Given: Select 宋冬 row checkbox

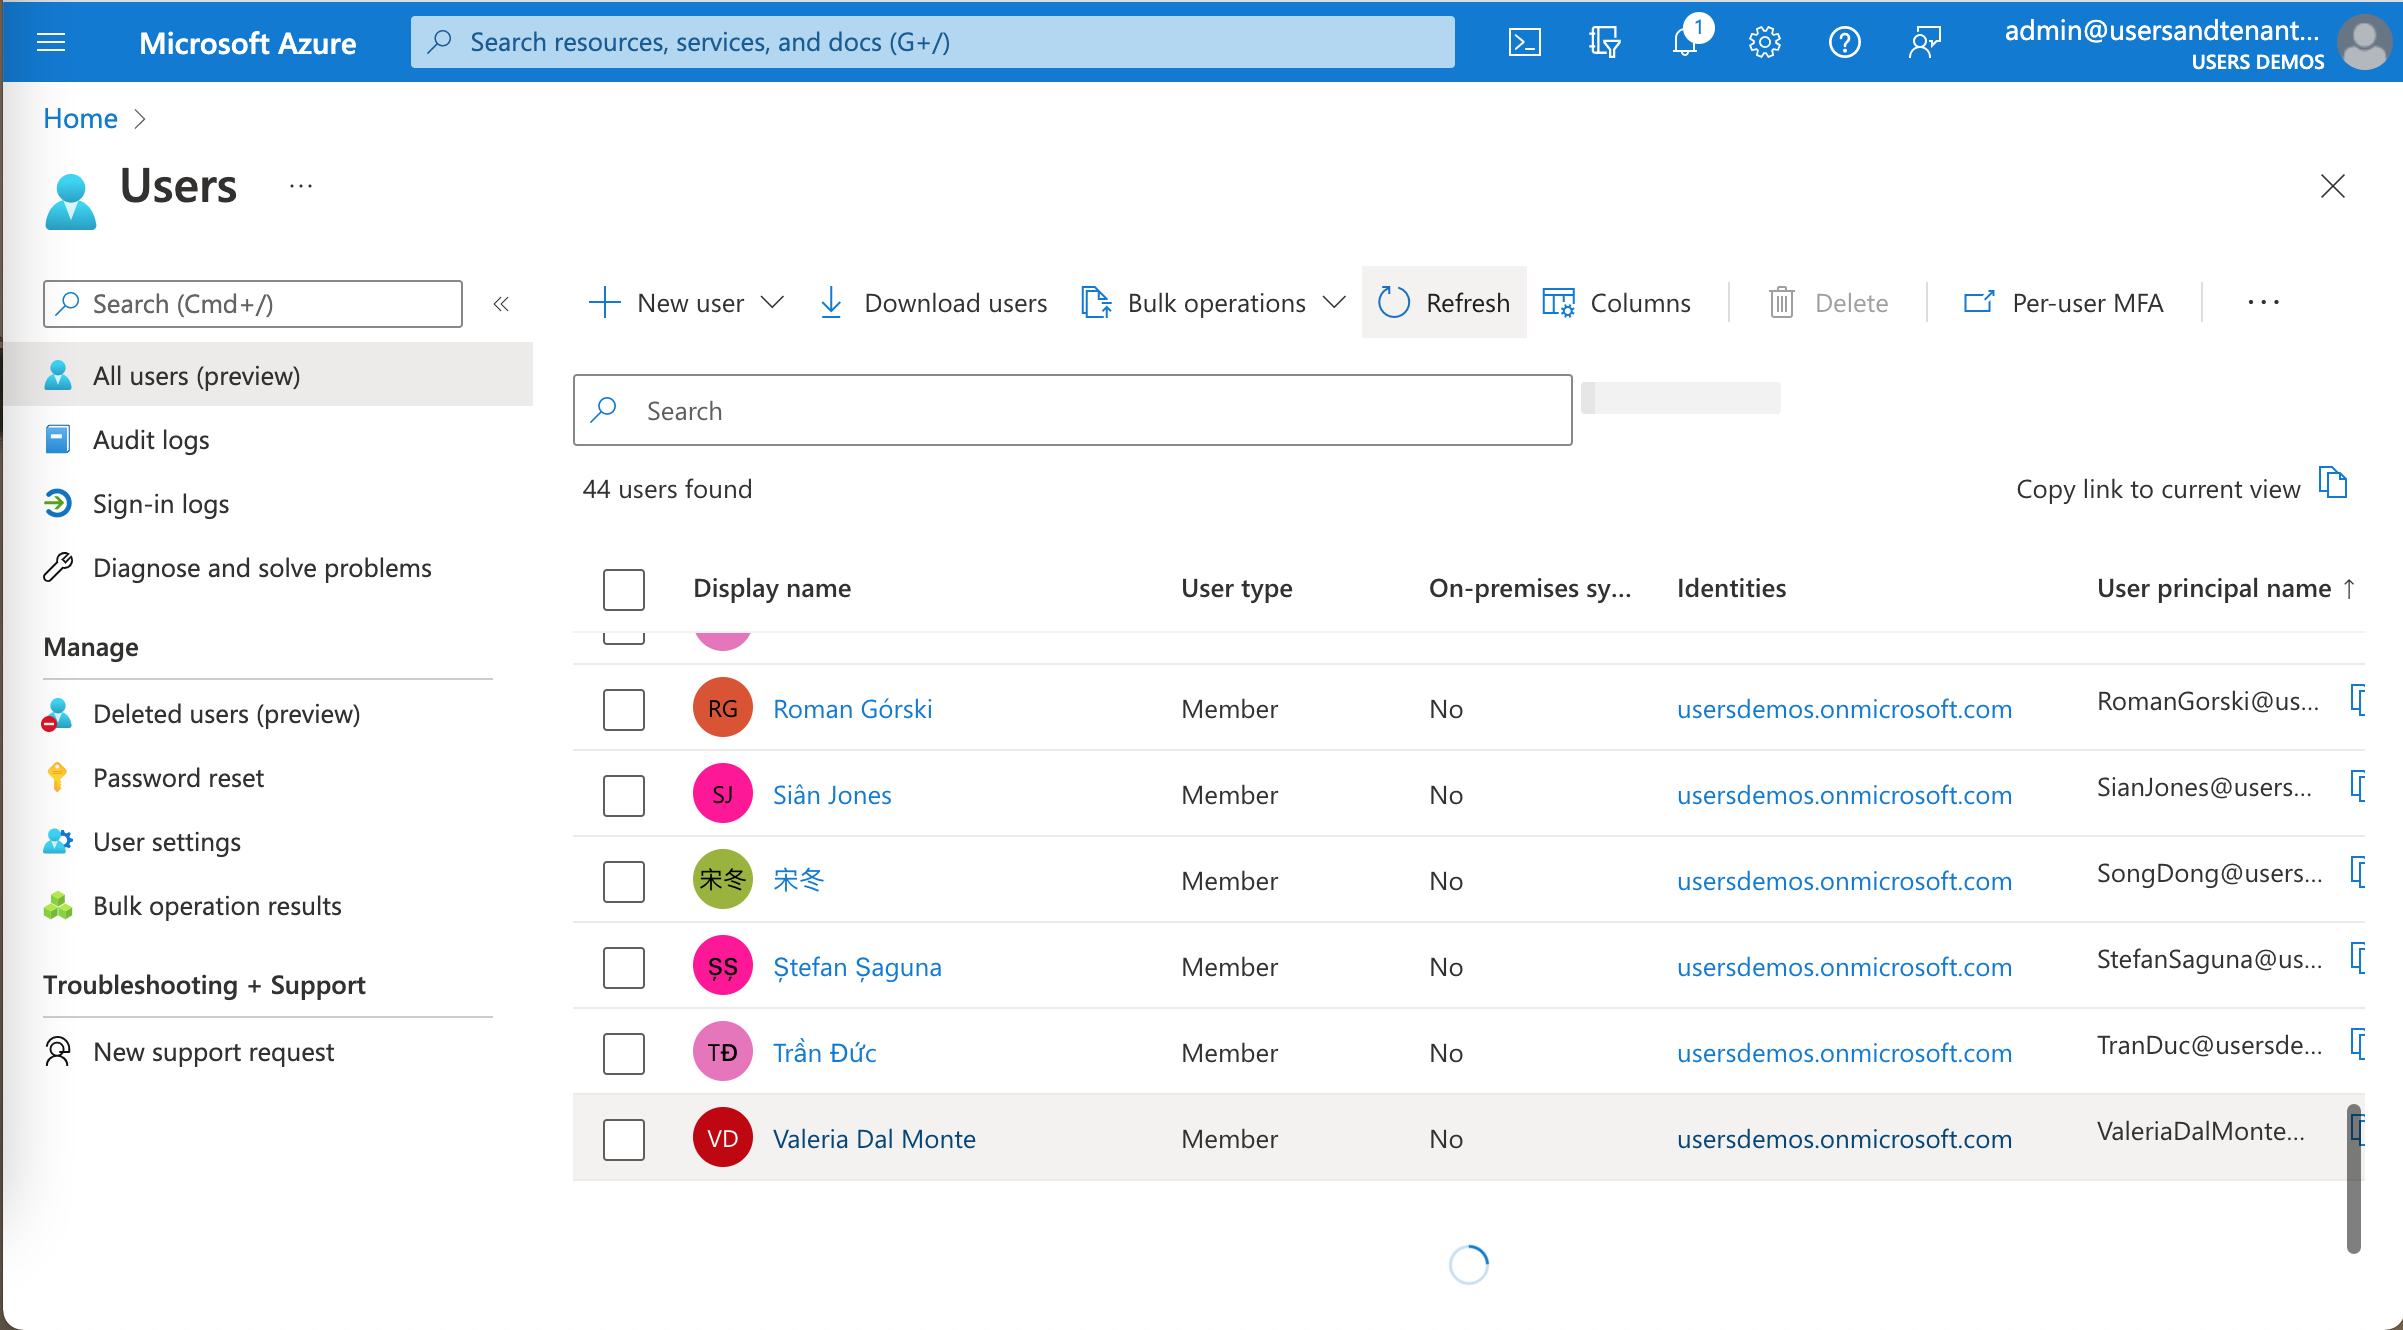Looking at the screenshot, I should point(624,881).
